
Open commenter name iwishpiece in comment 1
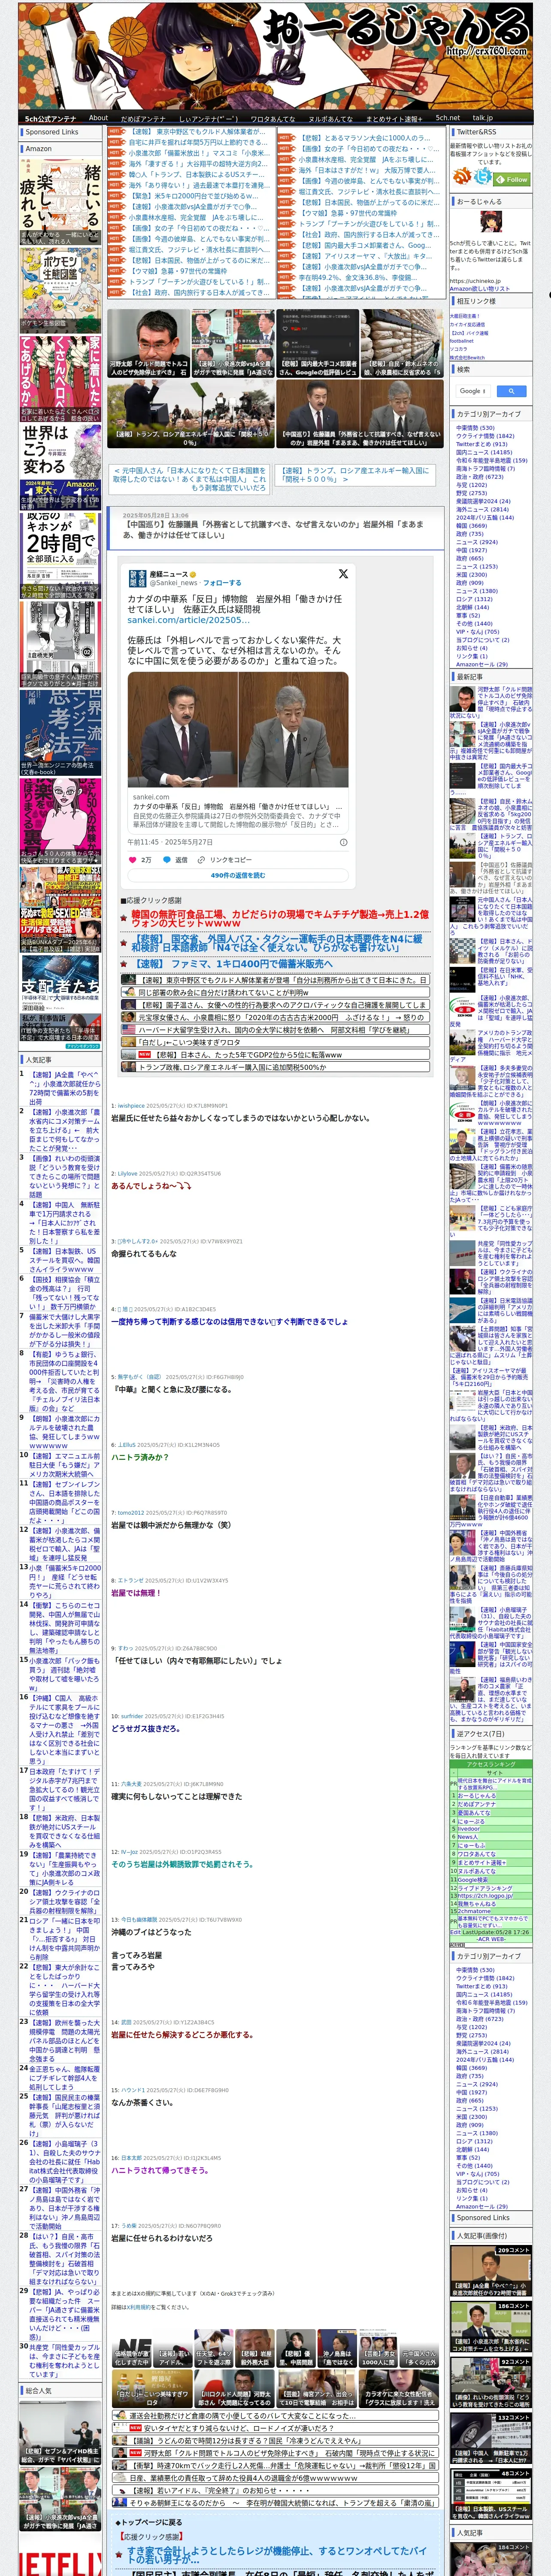(131, 1106)
